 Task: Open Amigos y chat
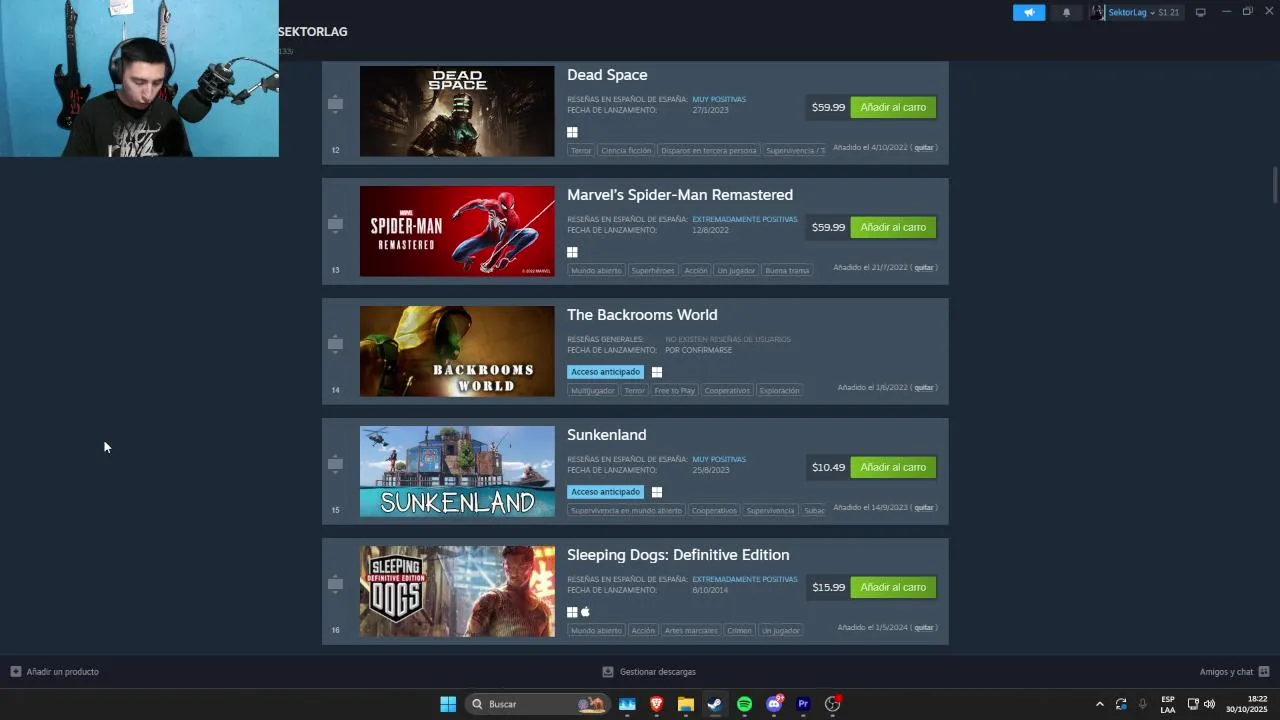click(1234, 672)
